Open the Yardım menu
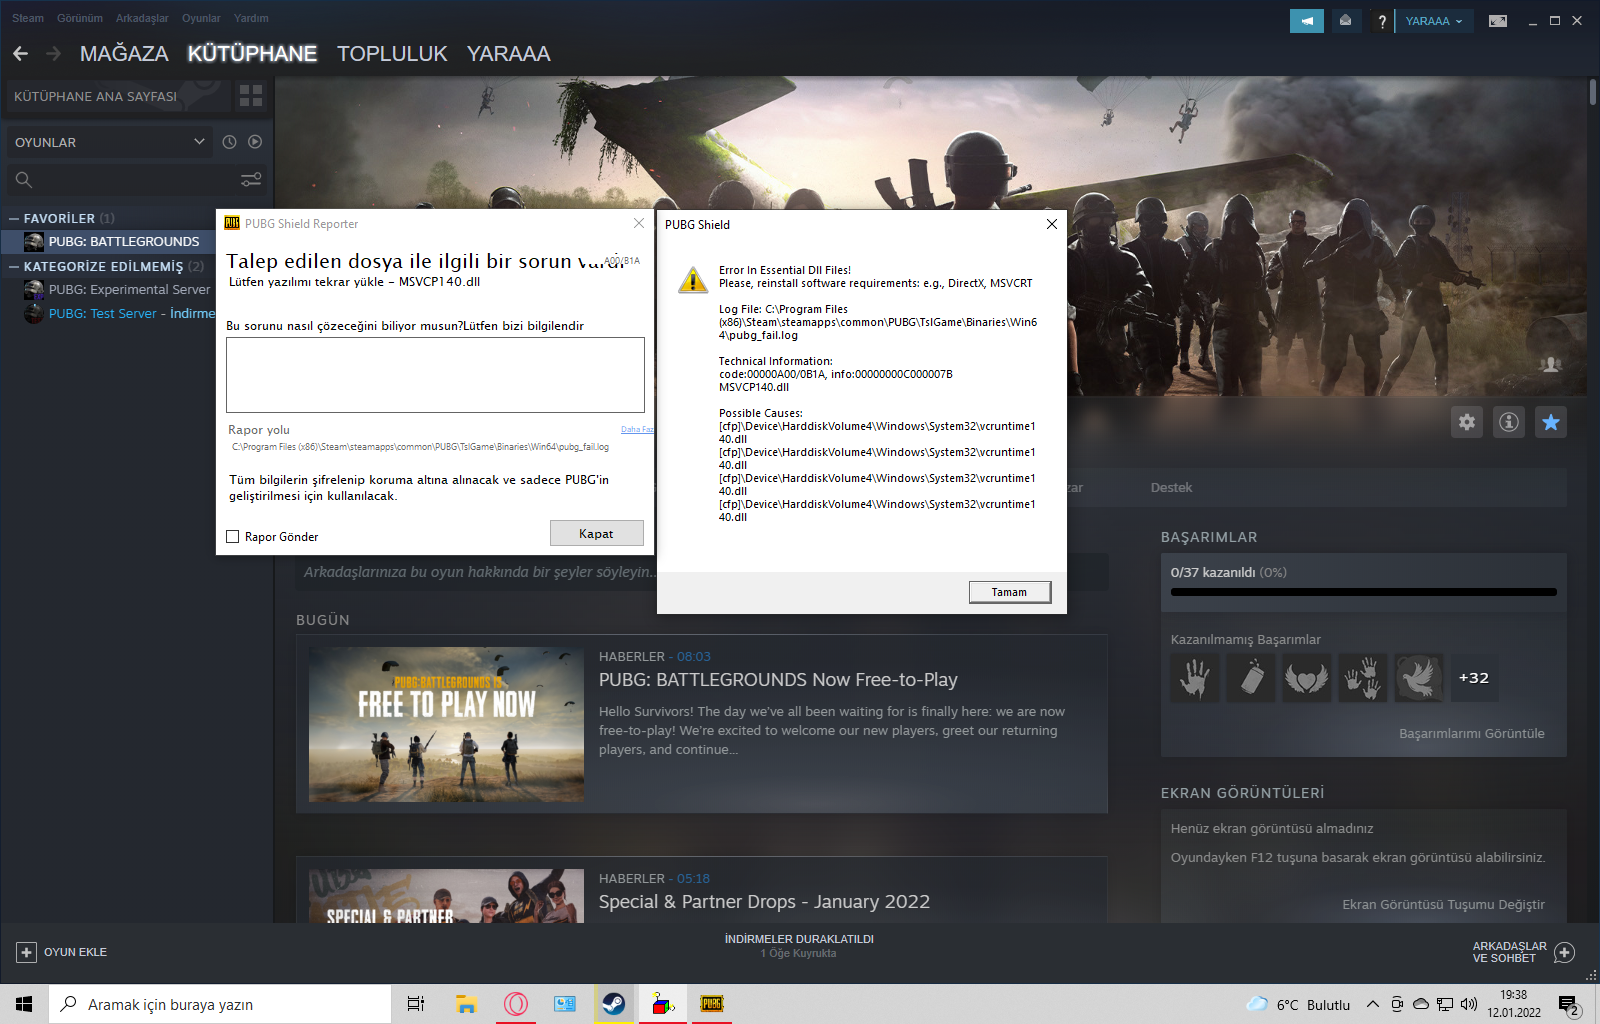This screenshot has width=1600, height=1024. coord(251,18)
